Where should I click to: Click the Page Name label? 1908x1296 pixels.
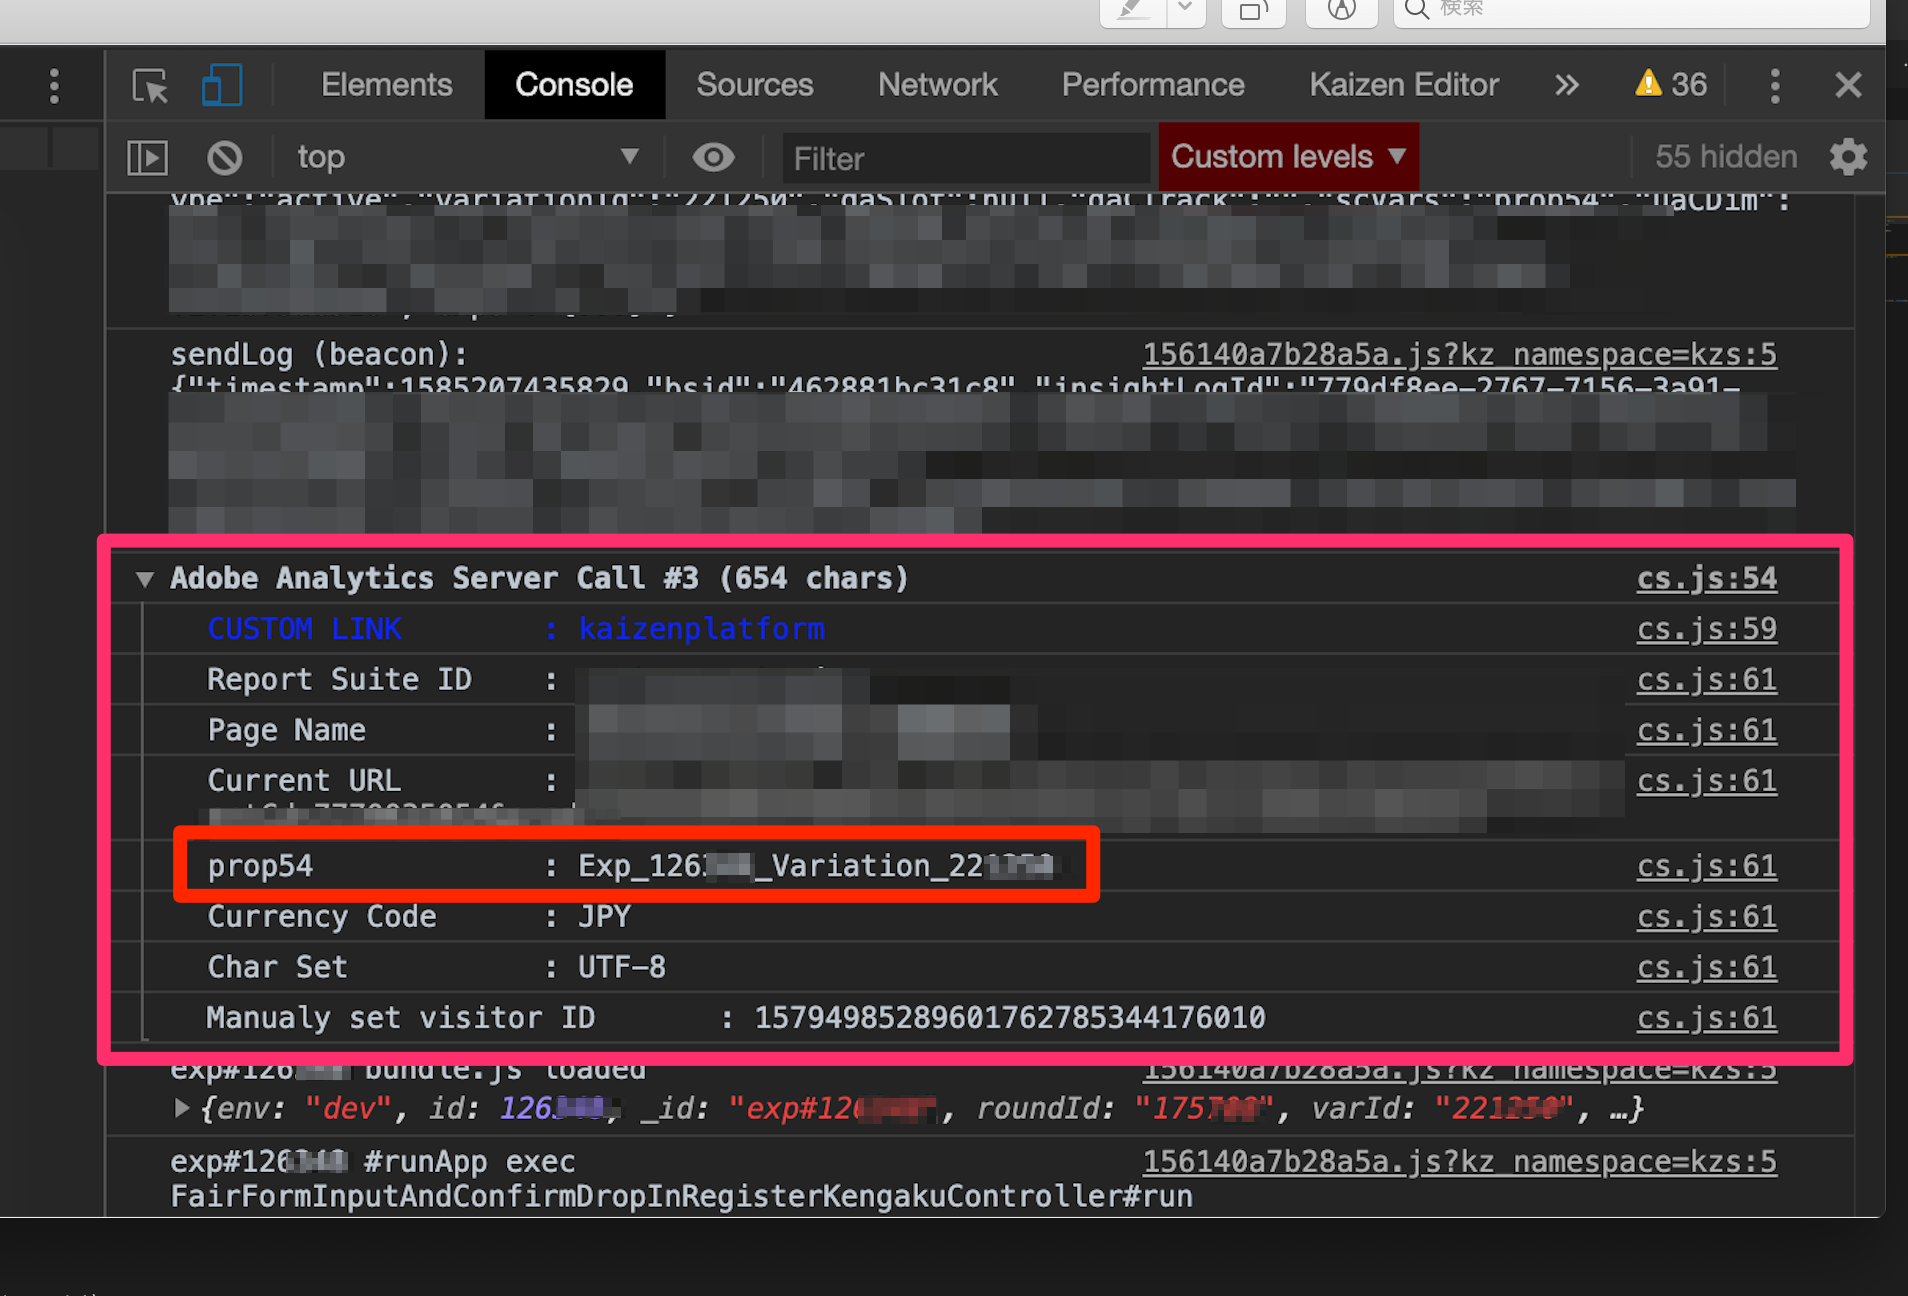click(x=286, y=731)
